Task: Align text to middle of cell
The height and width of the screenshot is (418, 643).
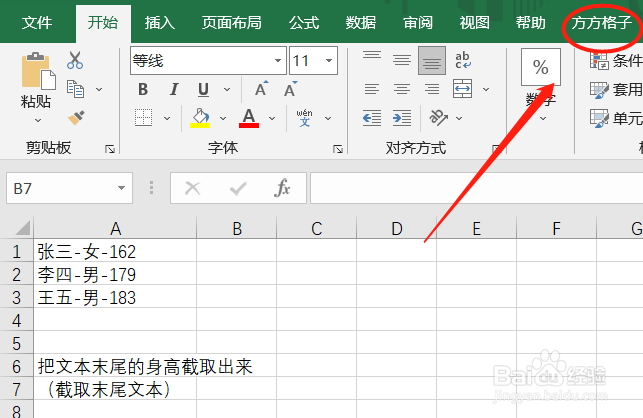Action: [402, 60]
